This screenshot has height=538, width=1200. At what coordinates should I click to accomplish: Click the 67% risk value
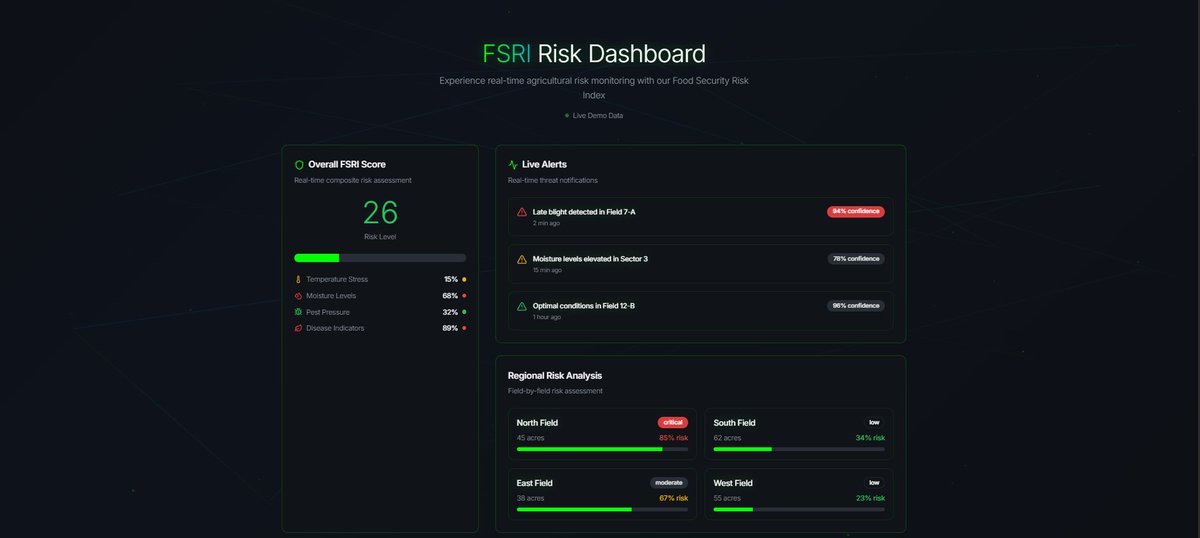pos(673,498)
